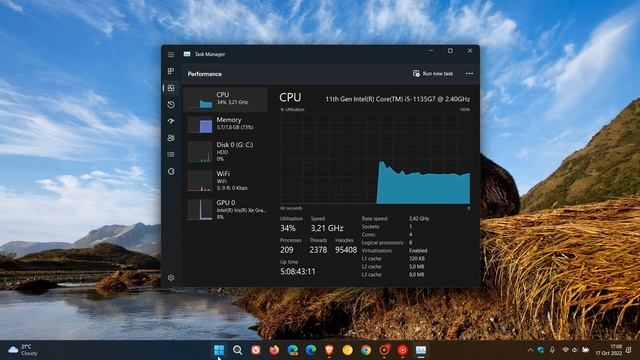Open the more options ellipsis menu
This screenshot has width=640, height=360.
click(x=469, y=73)
